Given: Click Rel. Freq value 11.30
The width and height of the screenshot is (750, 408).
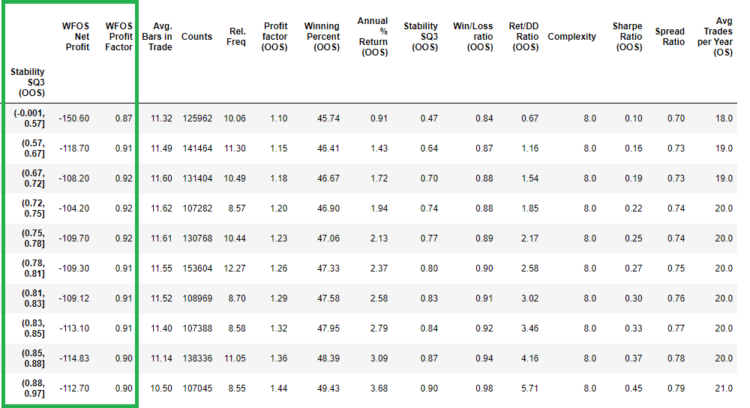Looking at the screenshot, I should point(235,148).
